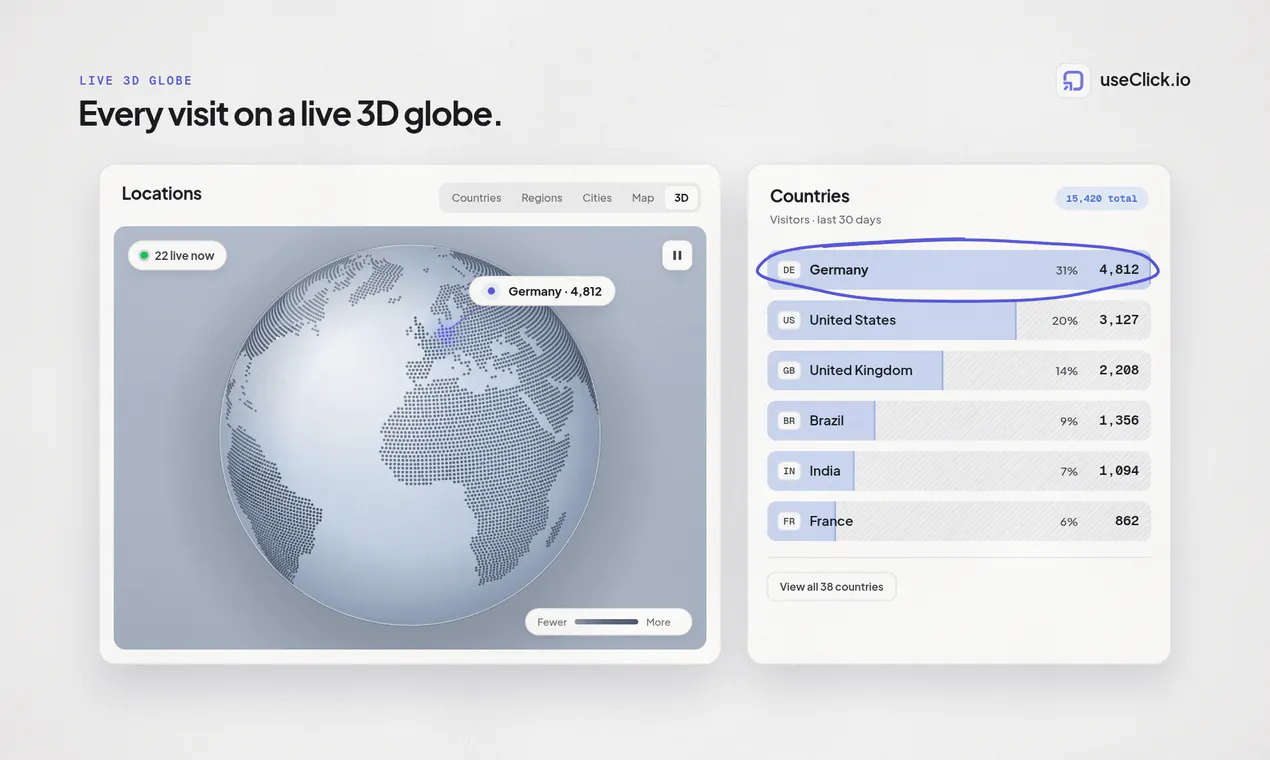Click the useClick.io brand name

point(1145,80)
